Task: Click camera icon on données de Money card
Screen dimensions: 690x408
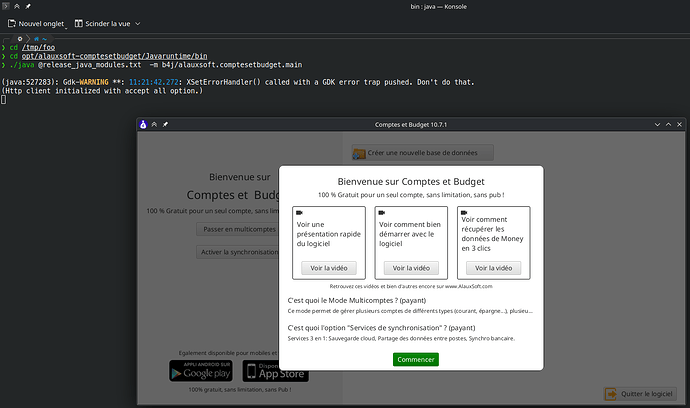Action: coord(464,213)
